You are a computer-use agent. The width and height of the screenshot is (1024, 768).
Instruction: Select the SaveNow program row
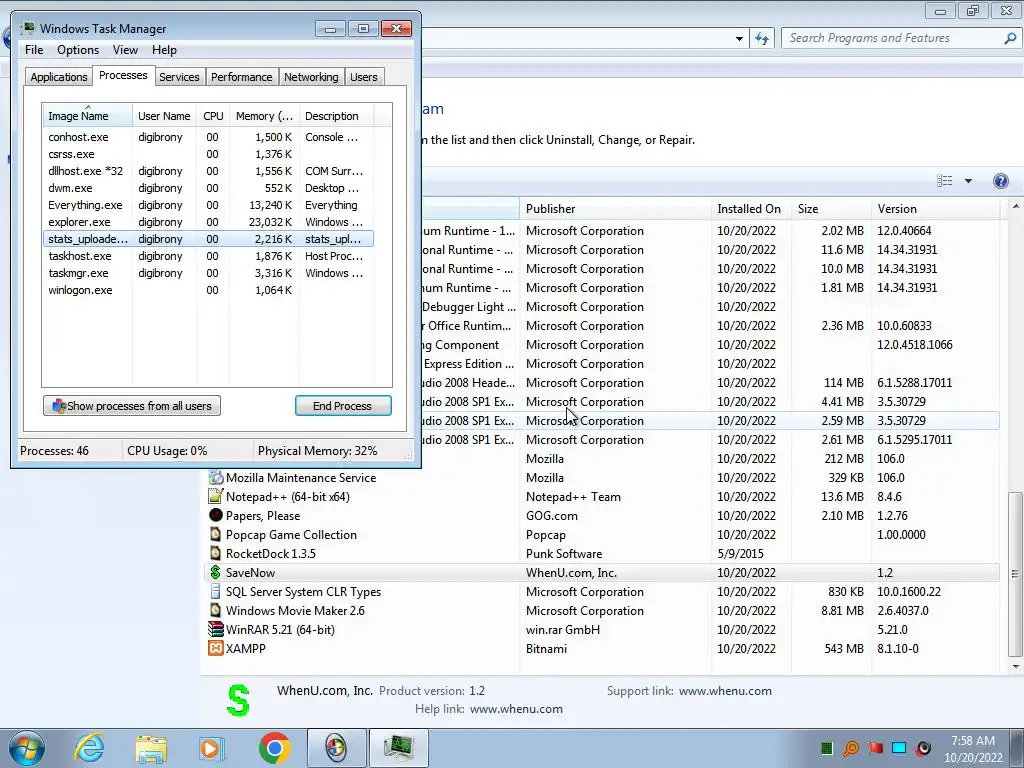[x=602, y=573]
